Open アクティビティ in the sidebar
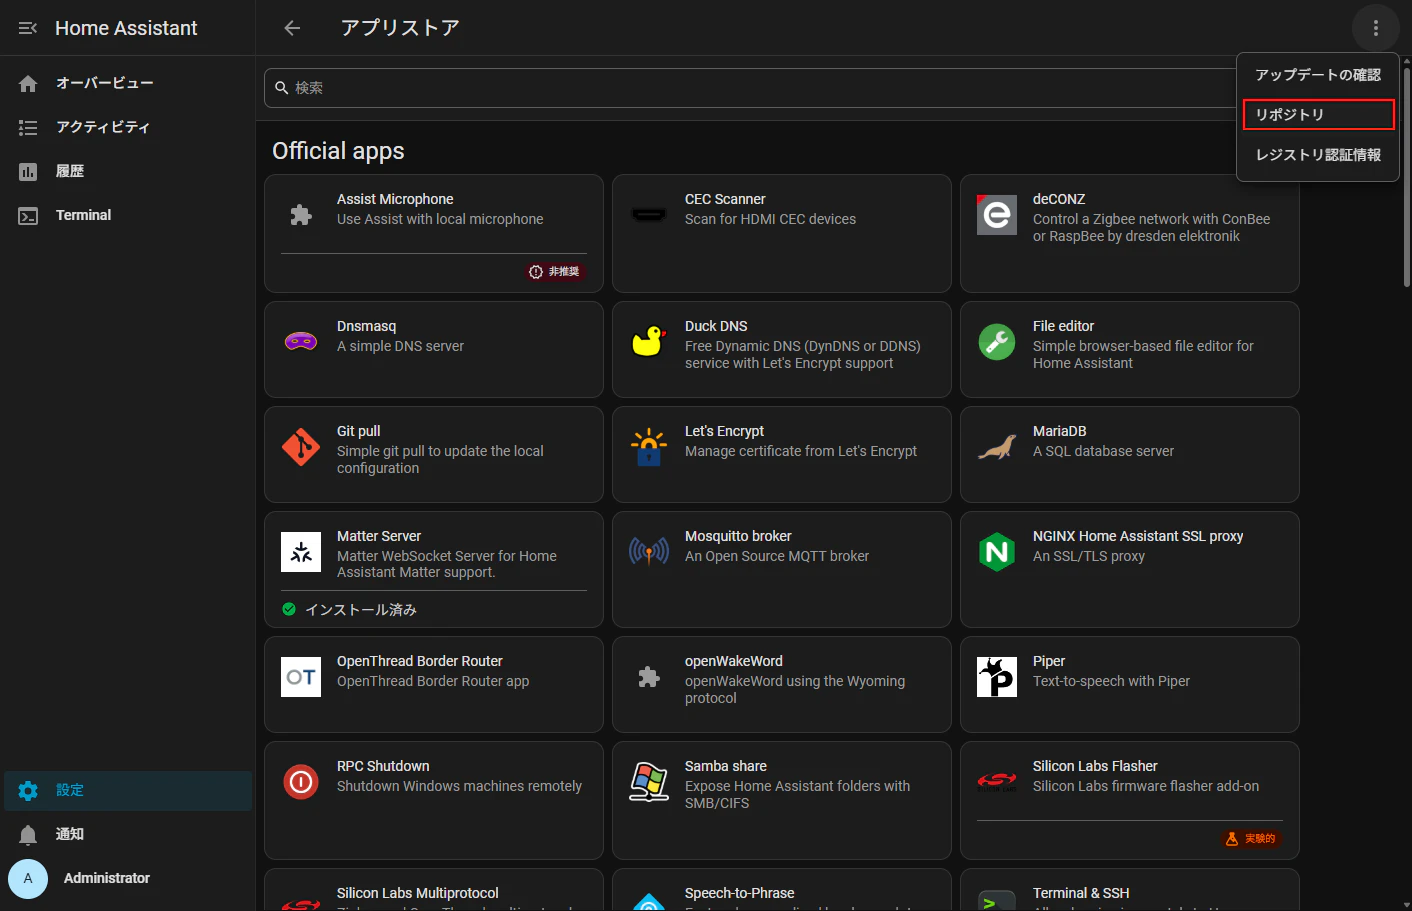Viewport: 1412px width, 911px height. coord(128,127)
